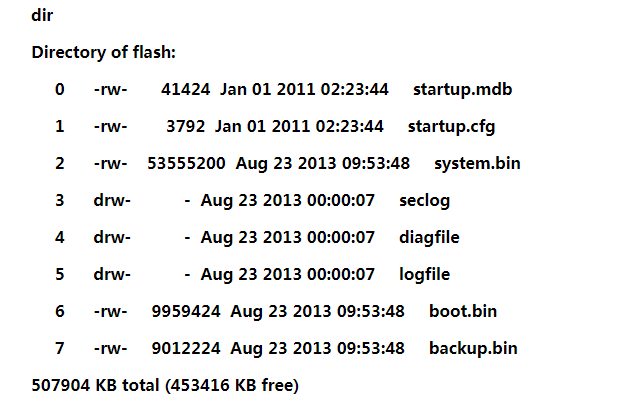Click the file size 9012224
Screen dimensions: 624x420
pos(186,348)
